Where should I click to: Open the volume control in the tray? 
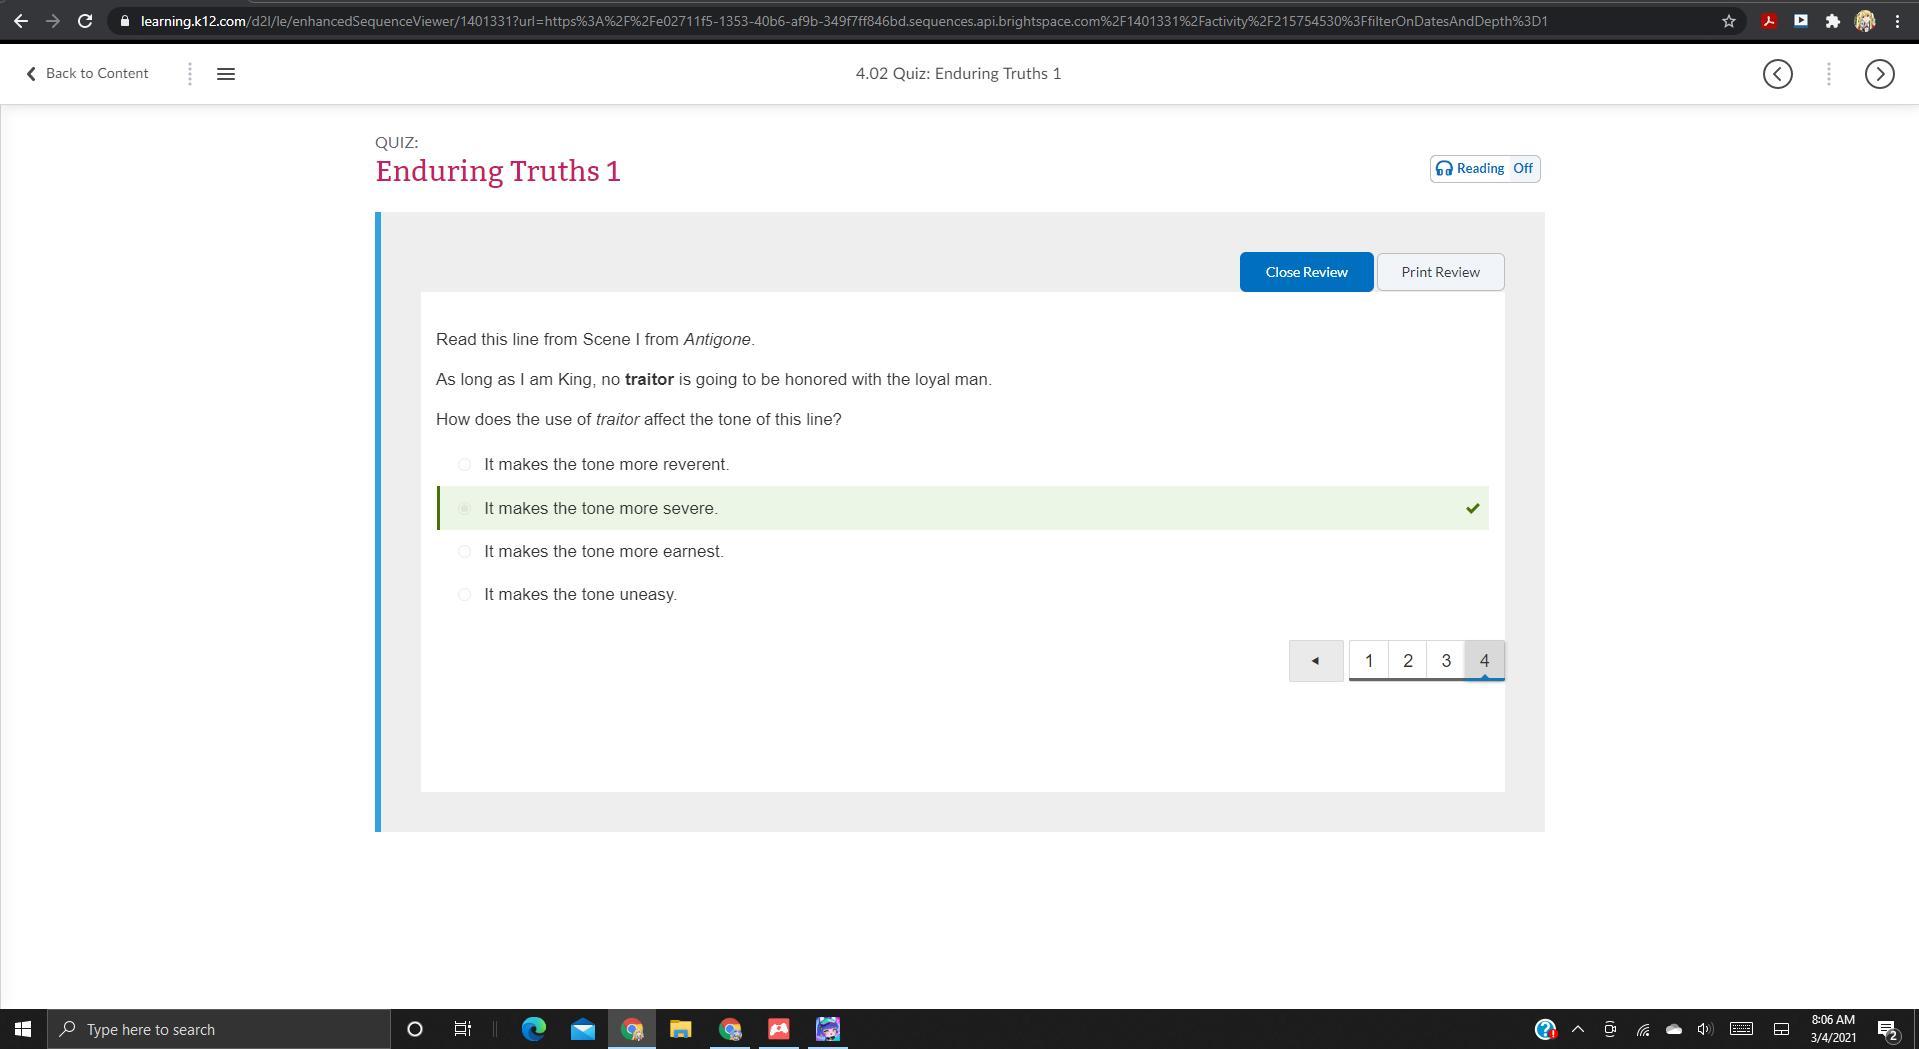pyautogui.click(x=1705, y=1029)
